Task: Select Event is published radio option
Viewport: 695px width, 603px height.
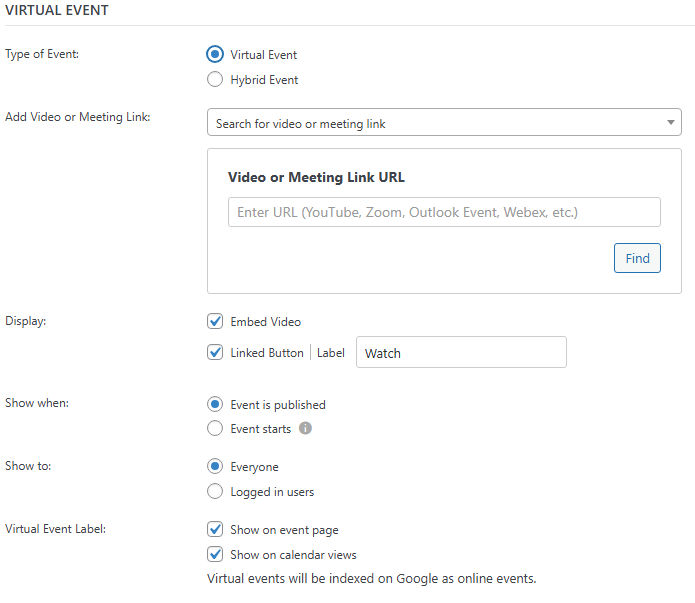Action: (214, 405)
